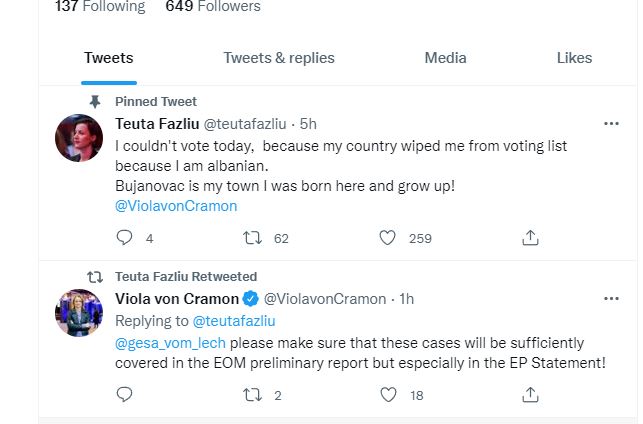Like Viola von Cramon's tweet

click(x=388, y=394)
